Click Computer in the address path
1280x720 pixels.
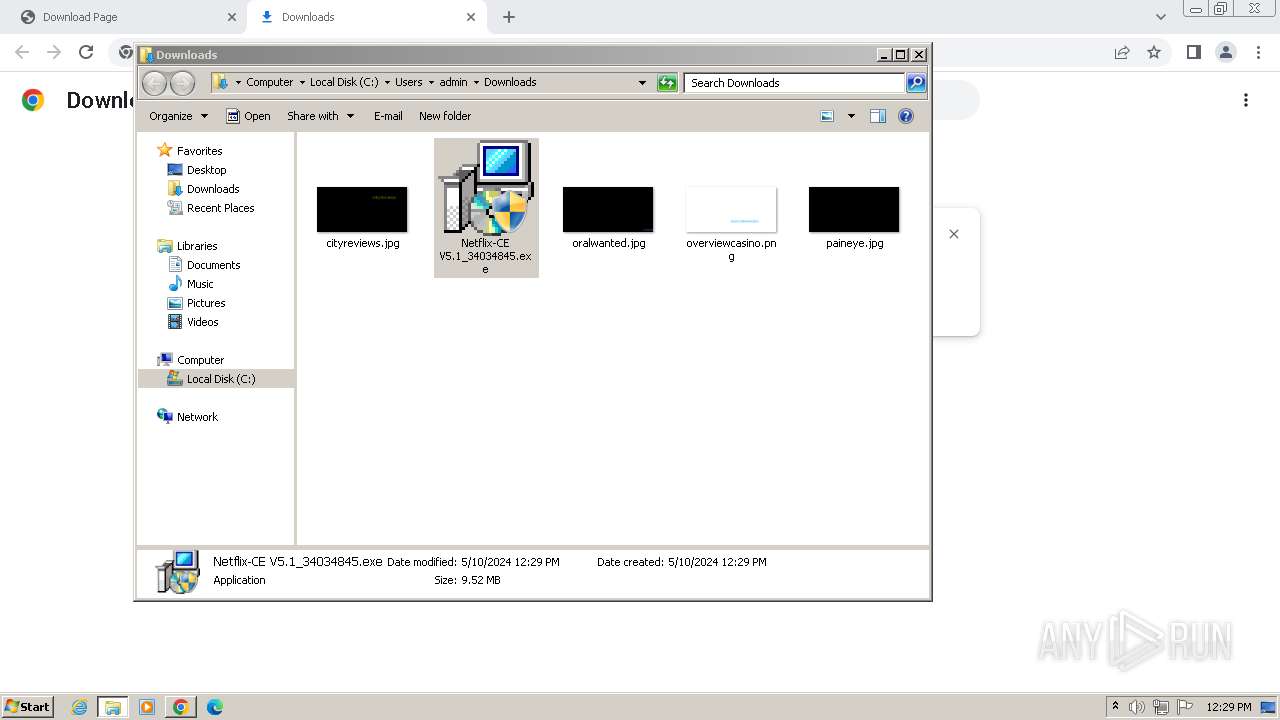pos(270,82)
